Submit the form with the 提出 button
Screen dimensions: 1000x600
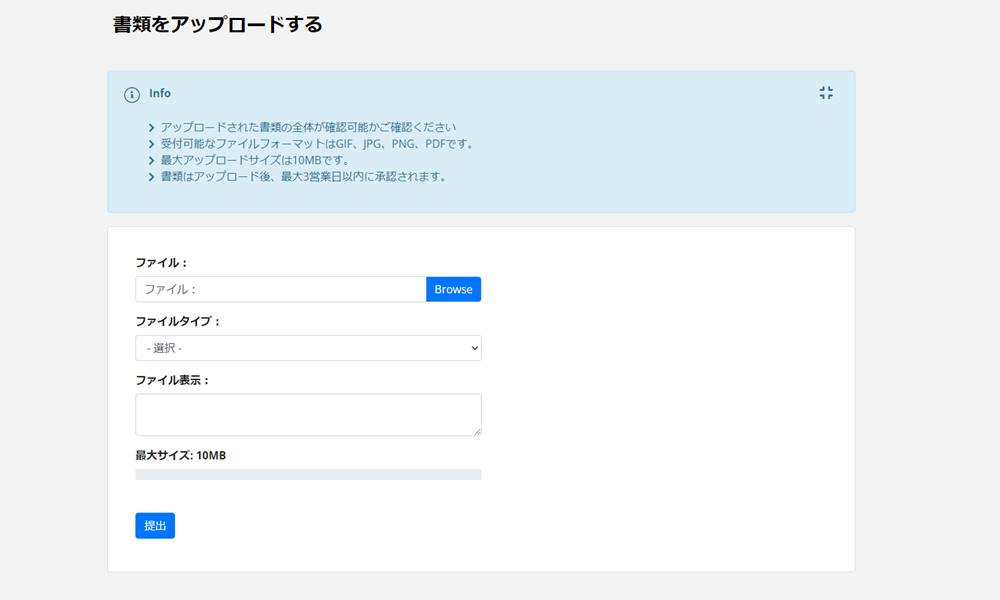(155, 525)
